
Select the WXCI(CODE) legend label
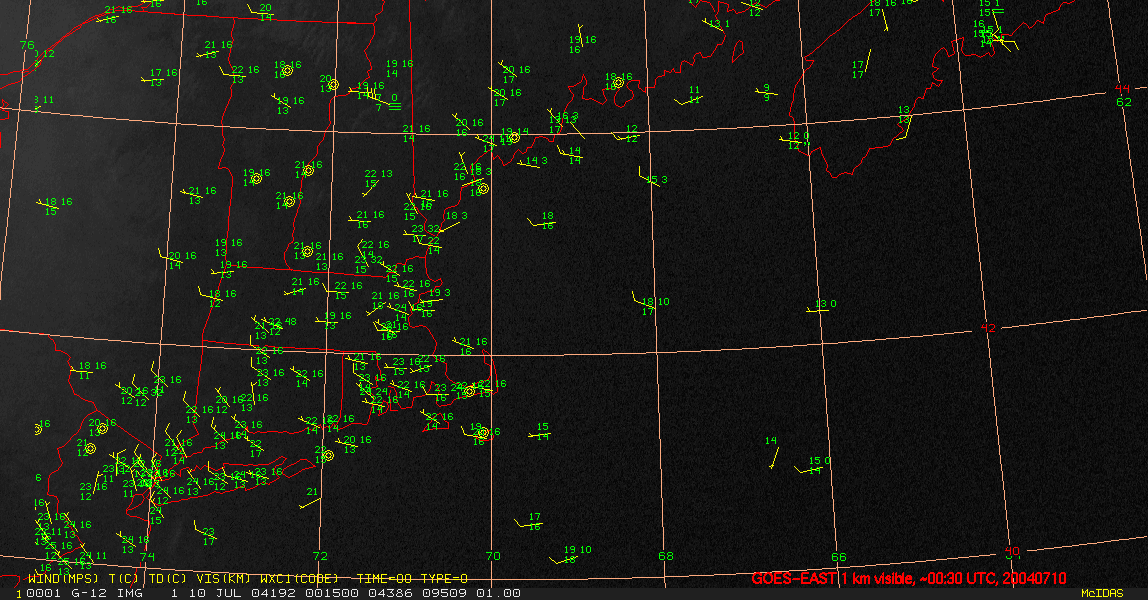click(299, 579)
